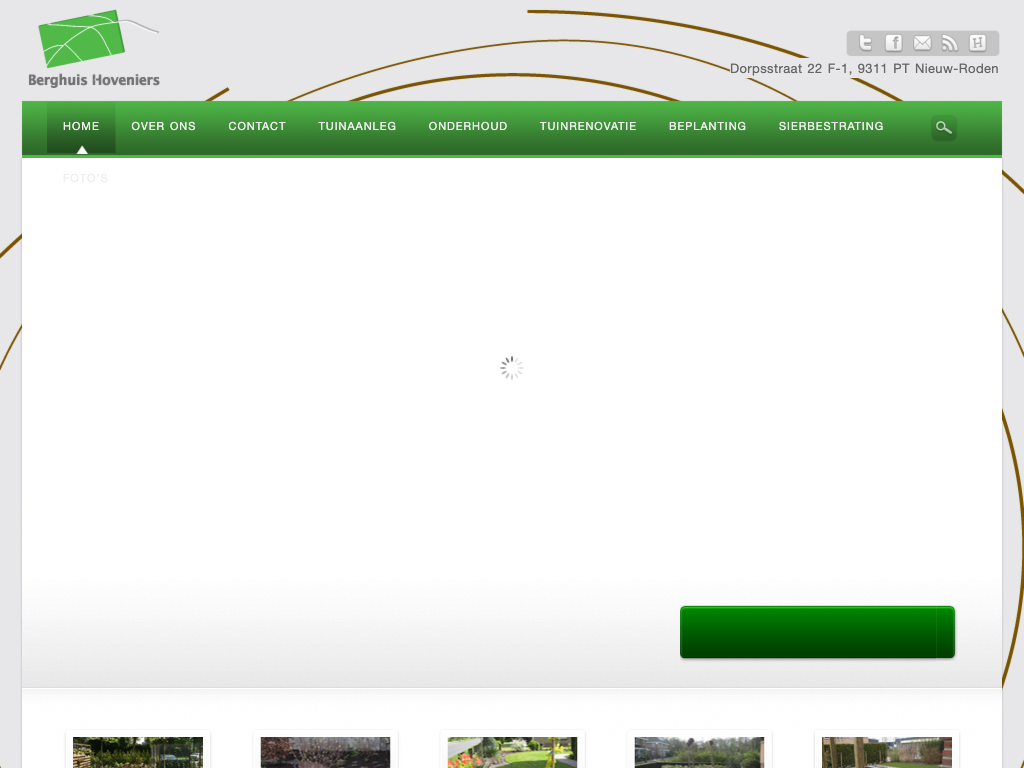1024x768 pixels.
Task: Select the Beplanting menu item
Action: [x=707, y=127]
